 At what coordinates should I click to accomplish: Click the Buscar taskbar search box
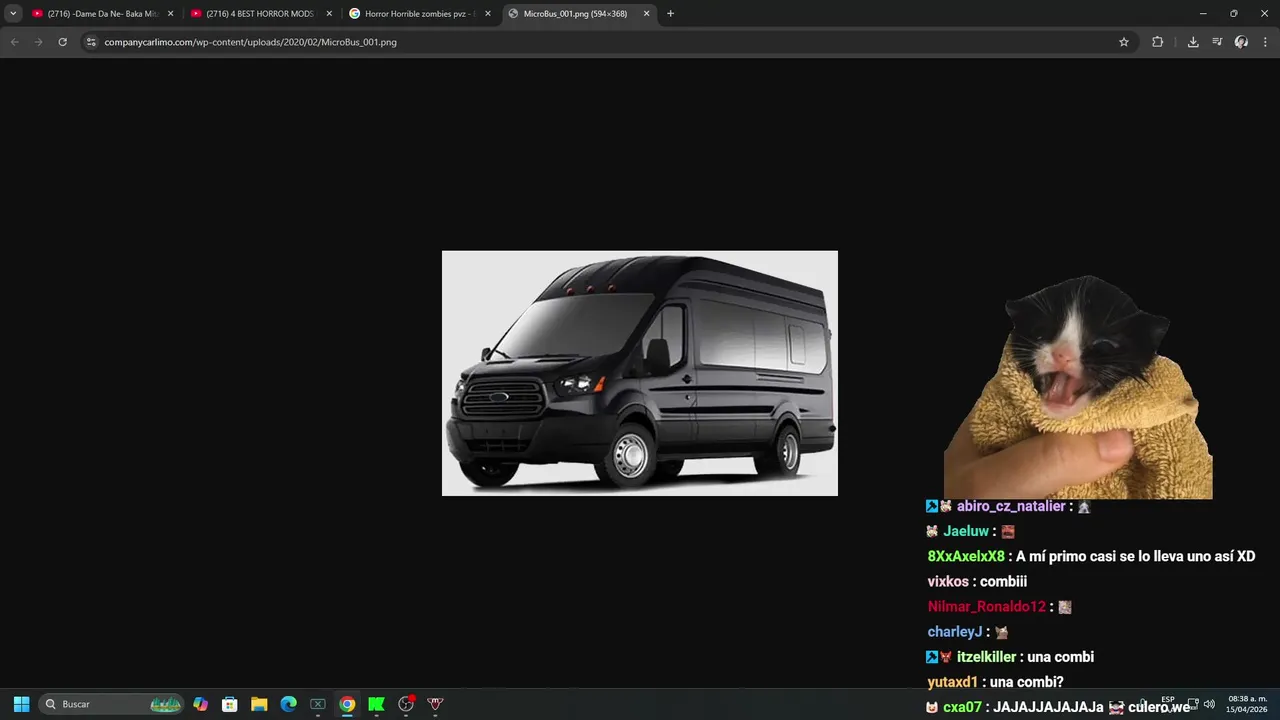tap(111, 704)
